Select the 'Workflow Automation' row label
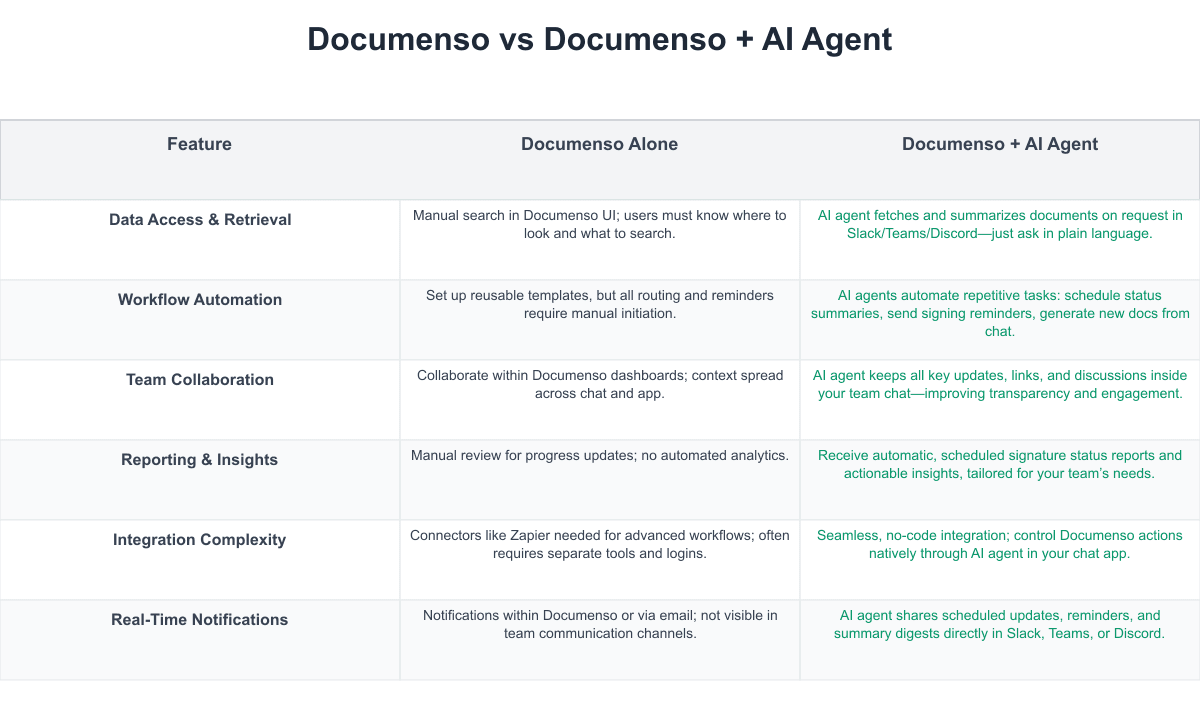This screenshot has width=1200, height=720. 200,299
